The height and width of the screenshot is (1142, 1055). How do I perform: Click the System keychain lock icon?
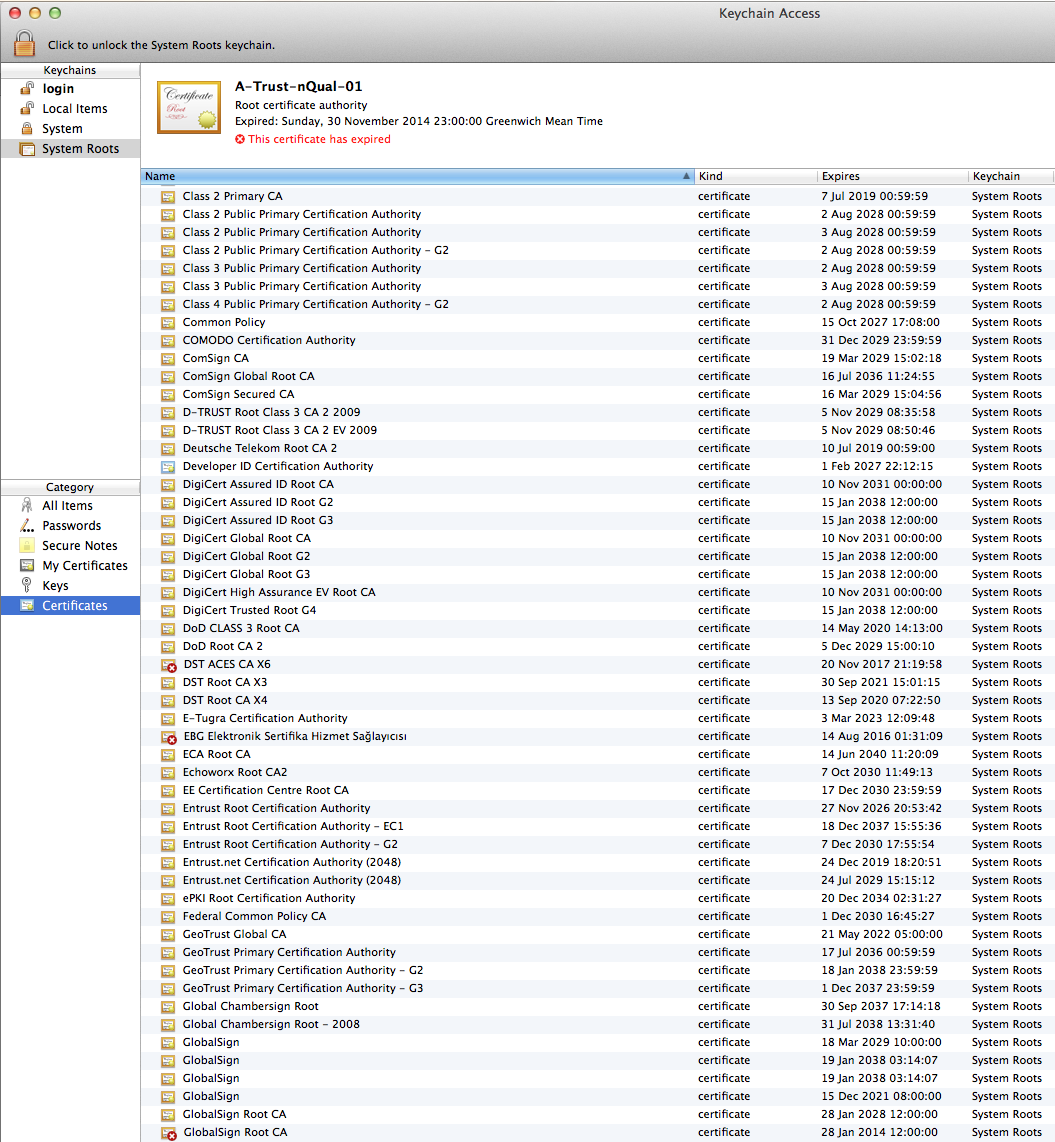click(27, 128)
